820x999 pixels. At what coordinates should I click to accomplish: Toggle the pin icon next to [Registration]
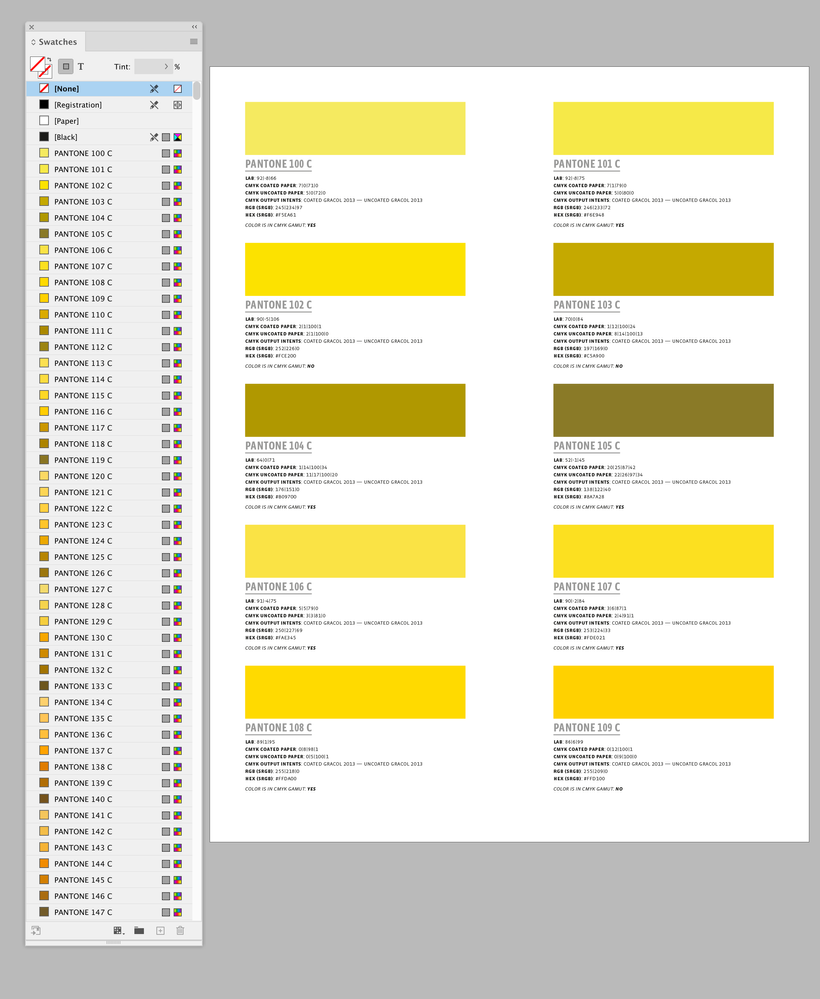(x=154, y=105)
